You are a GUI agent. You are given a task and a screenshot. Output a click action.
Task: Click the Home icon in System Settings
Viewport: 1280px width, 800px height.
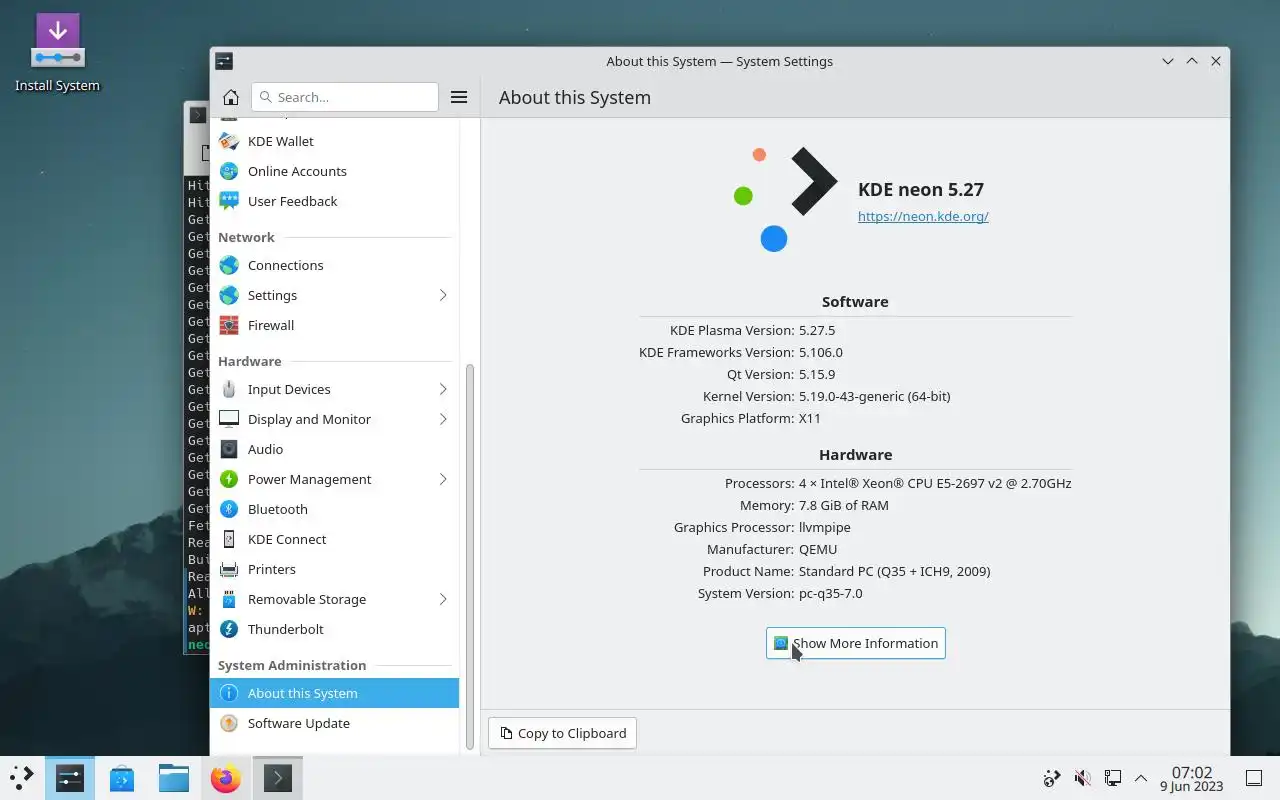click(x=230, y=97)
